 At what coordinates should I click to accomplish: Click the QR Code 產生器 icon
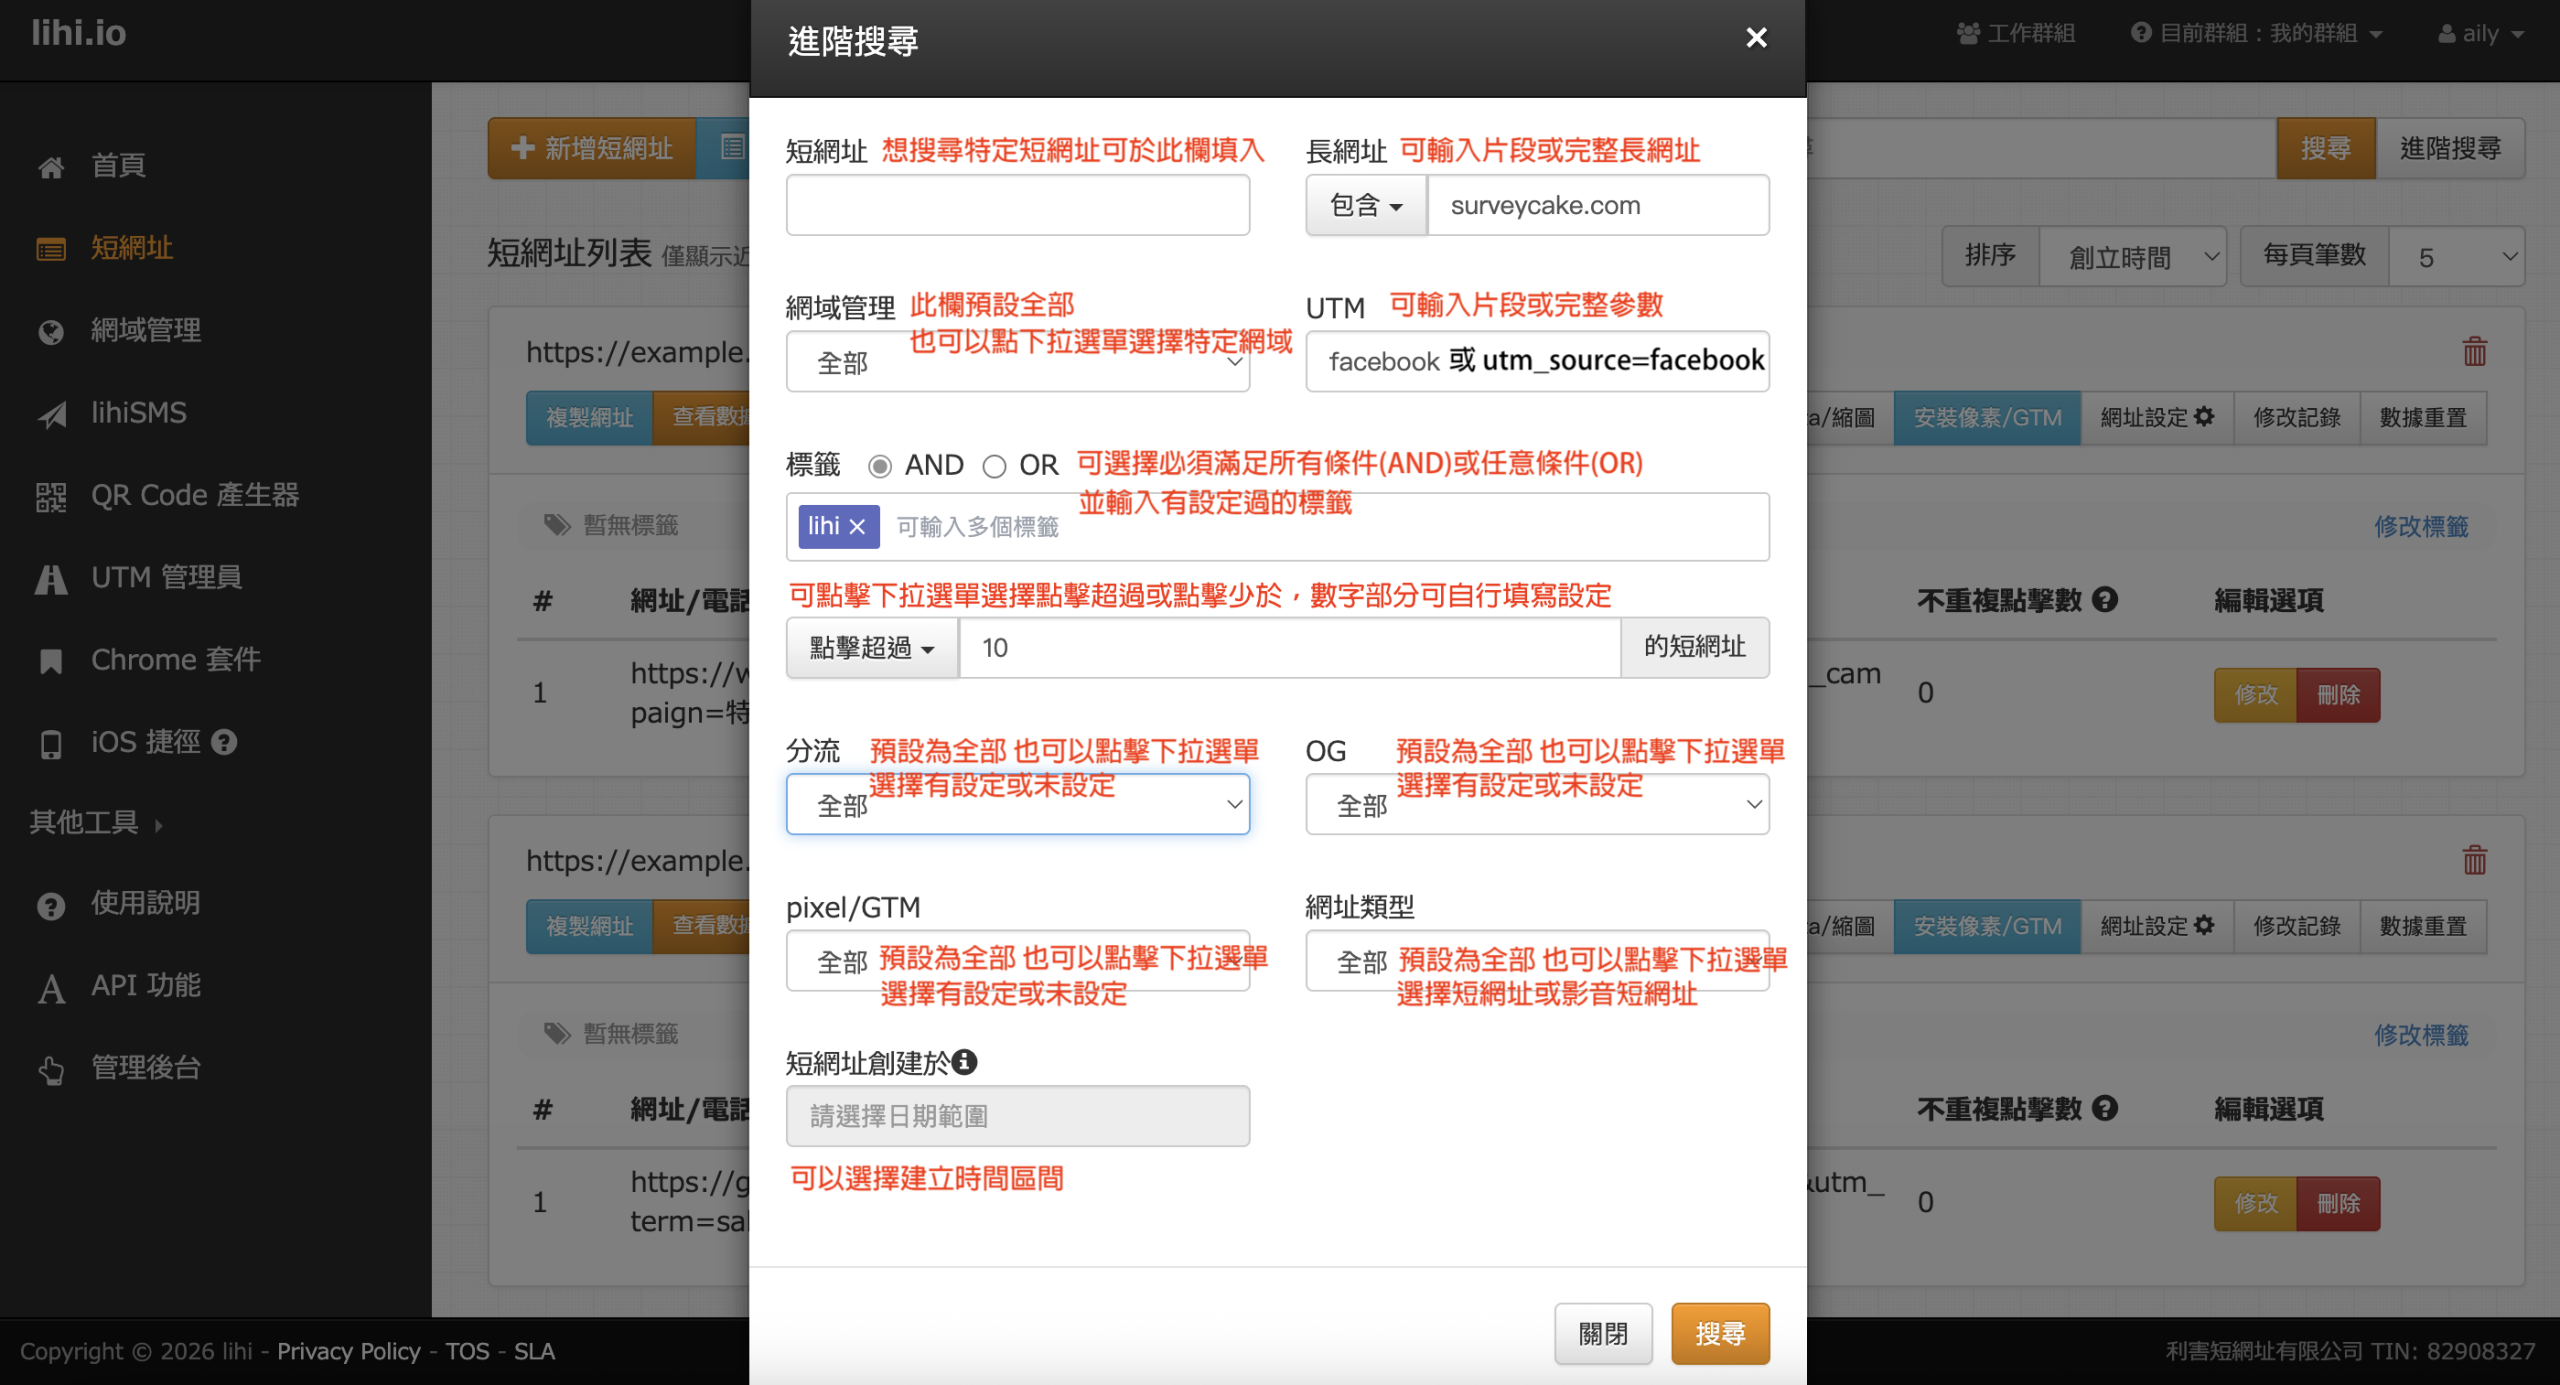[51, 496]
